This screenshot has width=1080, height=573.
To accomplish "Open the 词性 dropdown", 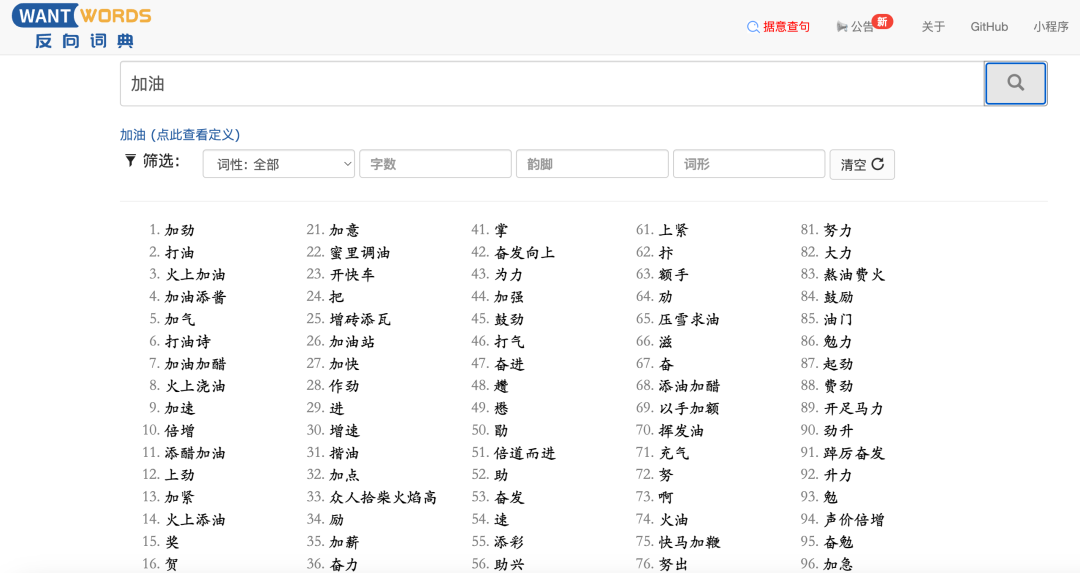I will tap(279, 164).
